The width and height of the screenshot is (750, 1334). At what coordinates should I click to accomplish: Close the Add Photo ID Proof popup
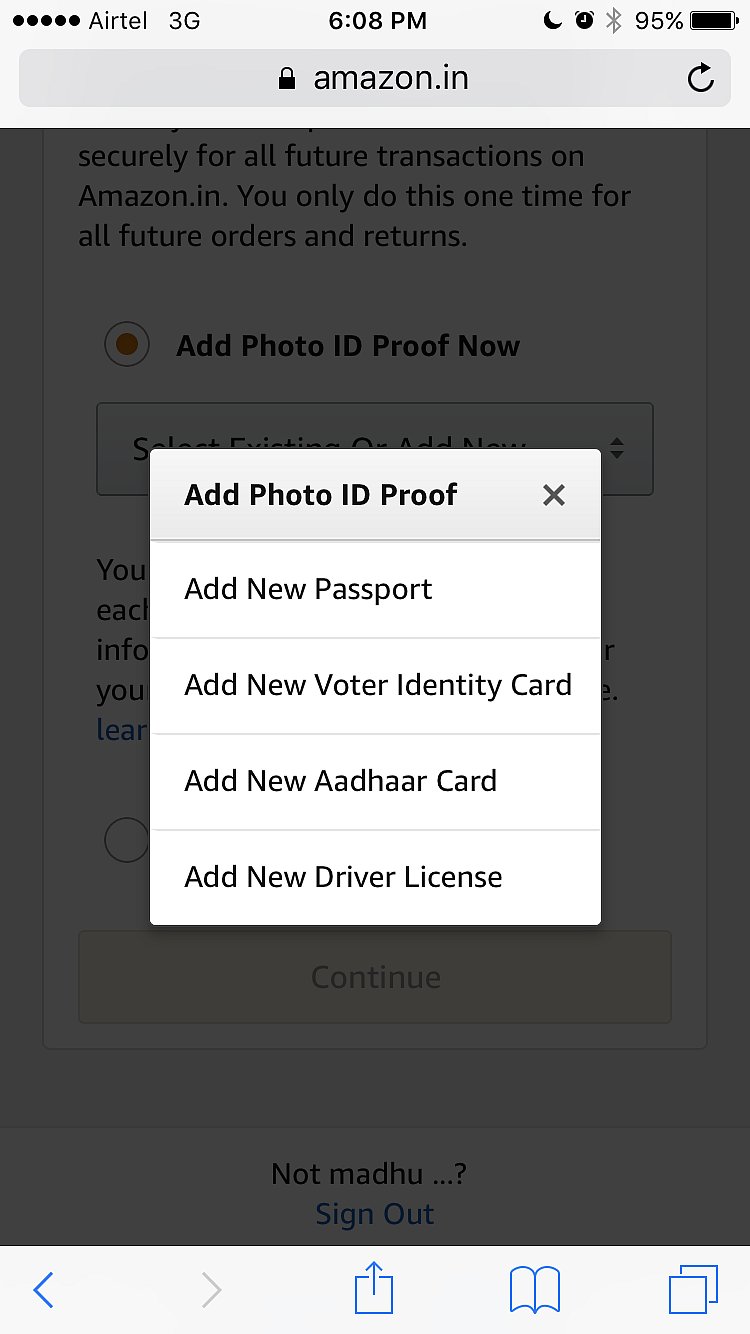click(553, 495)
